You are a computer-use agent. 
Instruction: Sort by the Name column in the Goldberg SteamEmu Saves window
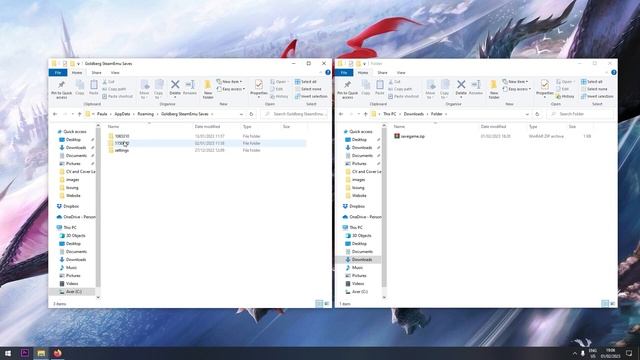[x=113, y=127]
